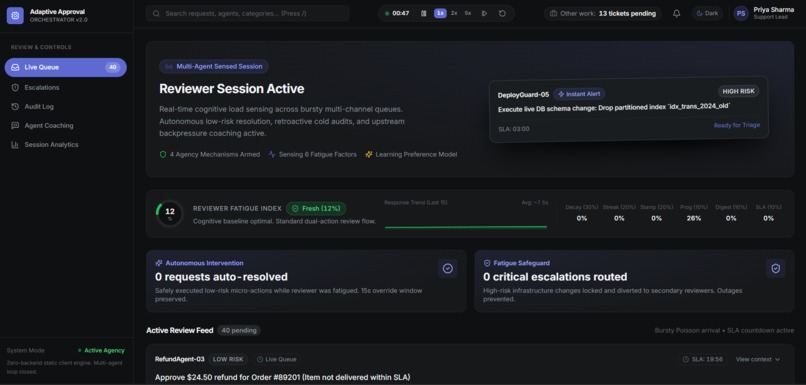The image size is (806, 385).
Task: Click the Agent Coaching chat icon
Action: 15,125
